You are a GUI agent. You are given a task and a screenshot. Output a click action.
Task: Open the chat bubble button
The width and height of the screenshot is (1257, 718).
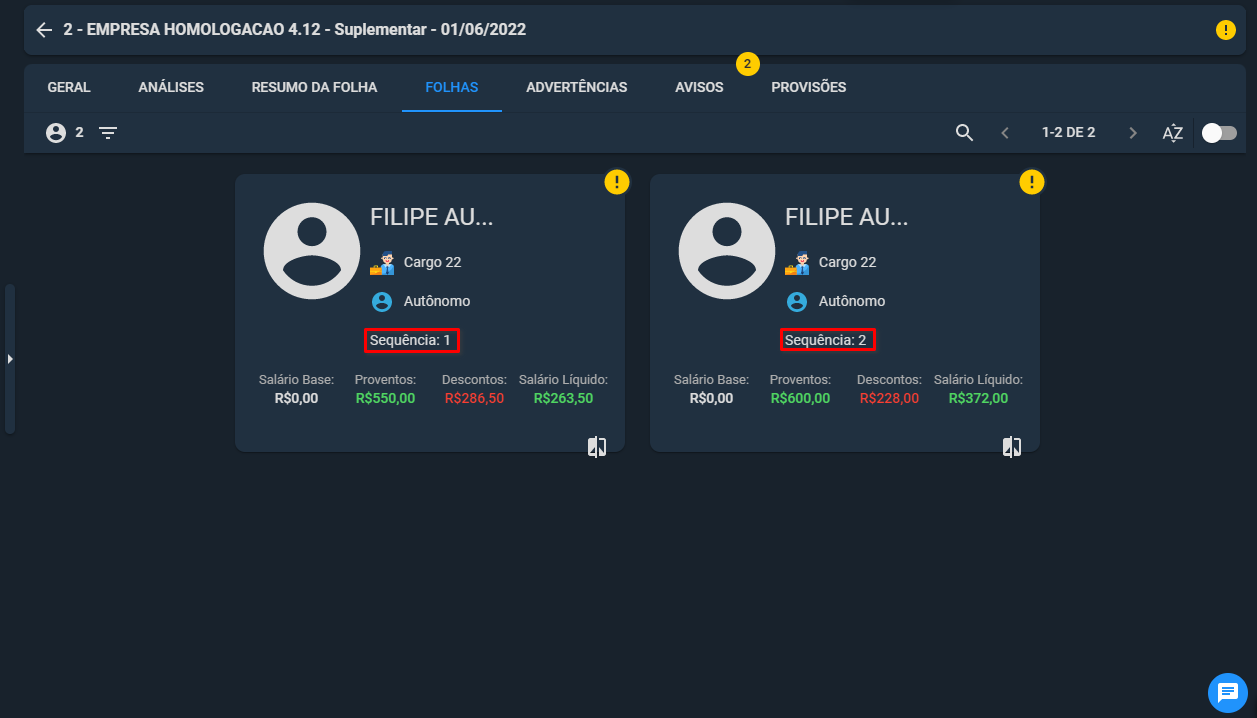coord(1227,692)
